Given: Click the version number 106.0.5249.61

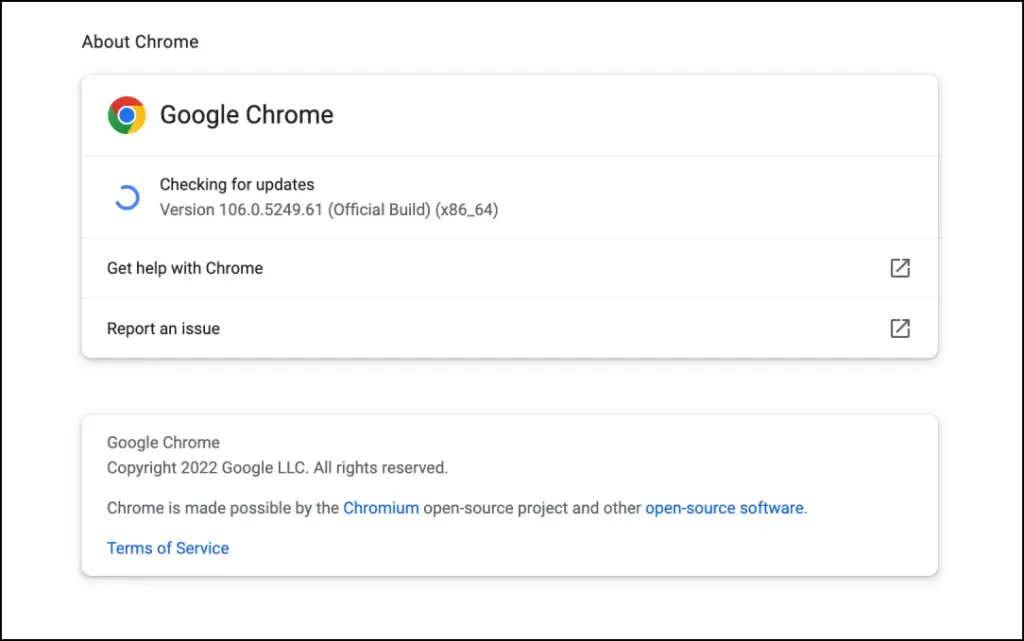Looking at the screenshot, I should click(x=271, y=210).
